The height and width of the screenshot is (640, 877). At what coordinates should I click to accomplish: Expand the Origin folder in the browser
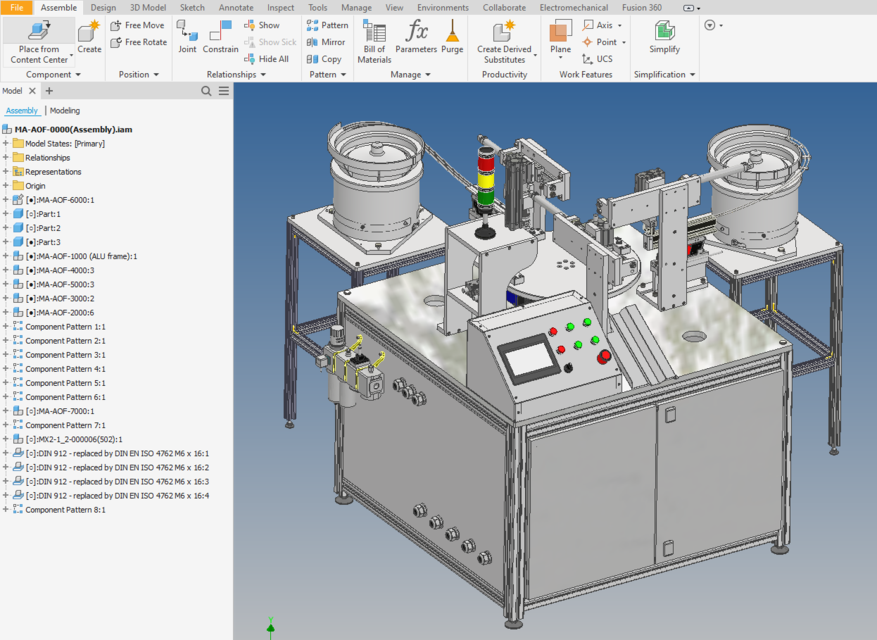8,185
